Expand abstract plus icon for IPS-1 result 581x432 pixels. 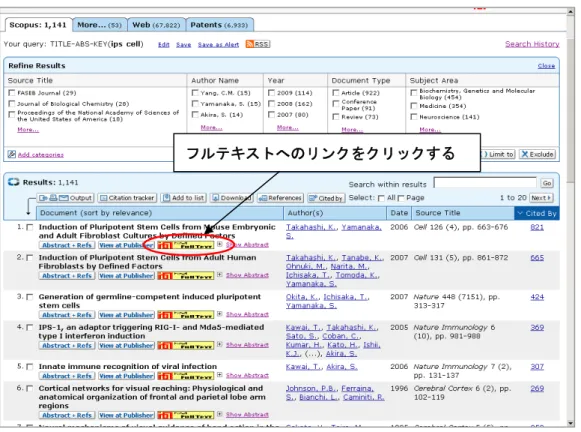(220, 344)
